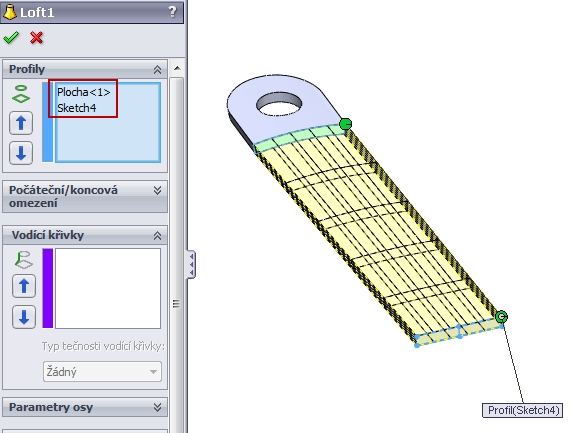Select Plocha<1> in the profiles list
This screenshot has height=433, width=573.
click(84, 92)
